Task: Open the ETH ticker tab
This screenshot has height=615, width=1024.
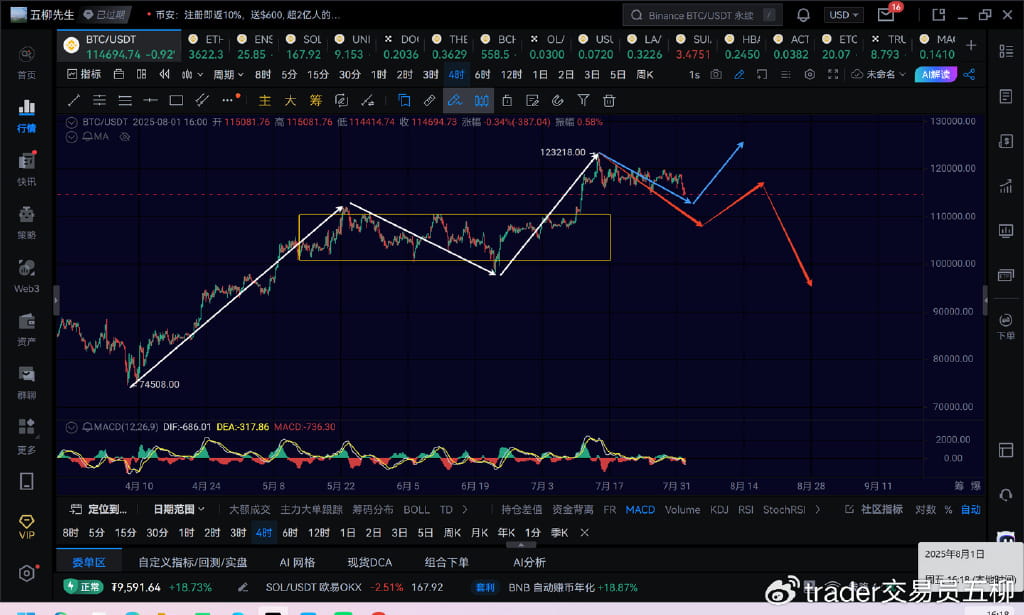Action: [x=206, y=47]
